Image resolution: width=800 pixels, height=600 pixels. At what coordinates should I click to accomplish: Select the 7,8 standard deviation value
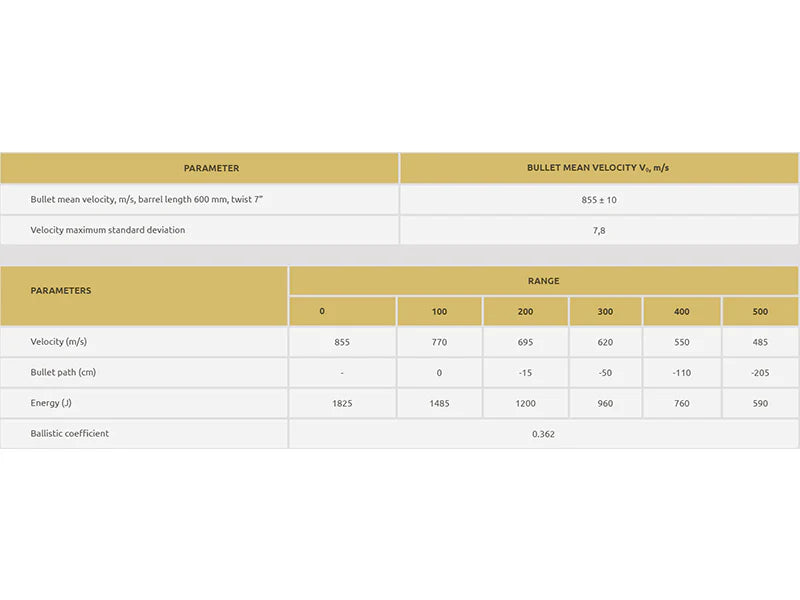click(x=599, y=231)
